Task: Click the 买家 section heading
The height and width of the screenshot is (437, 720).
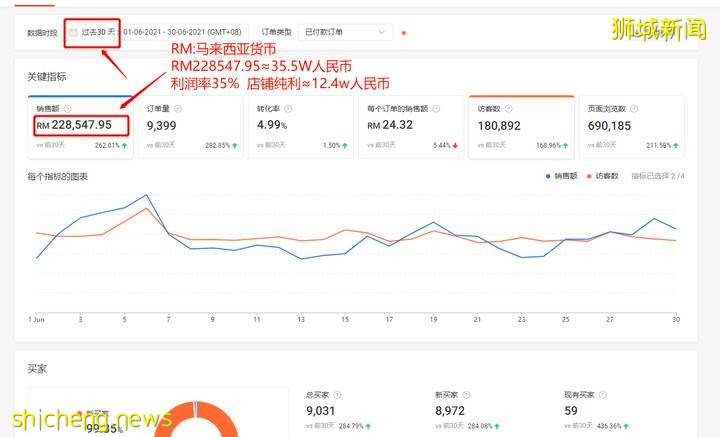Action: pyautogui.click(x=37, y=369)
